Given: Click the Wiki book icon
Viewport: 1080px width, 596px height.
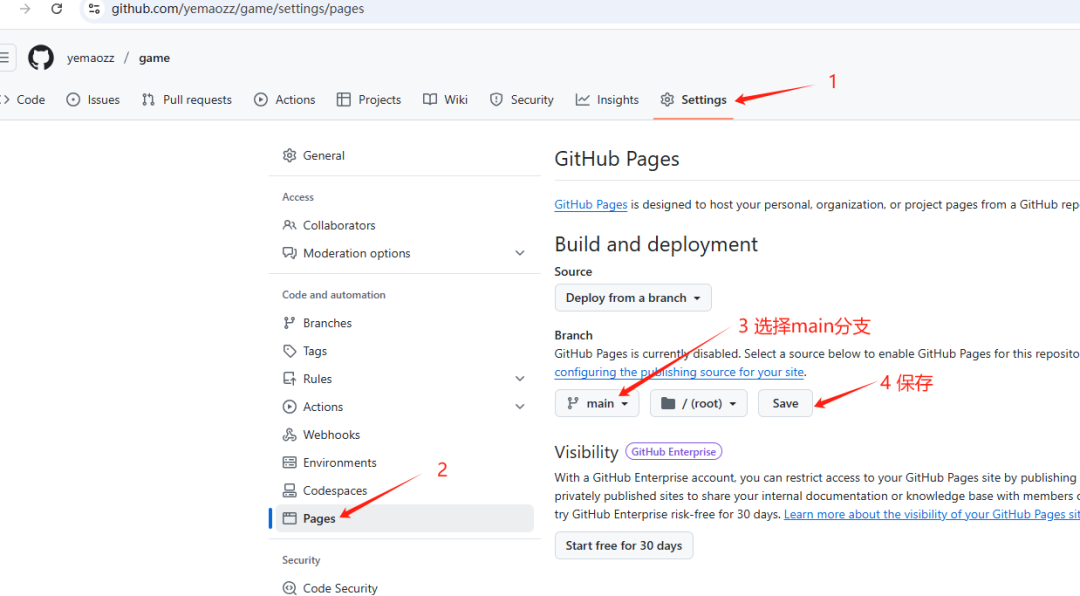Looking at the screenshot, I should pos(430,100).
